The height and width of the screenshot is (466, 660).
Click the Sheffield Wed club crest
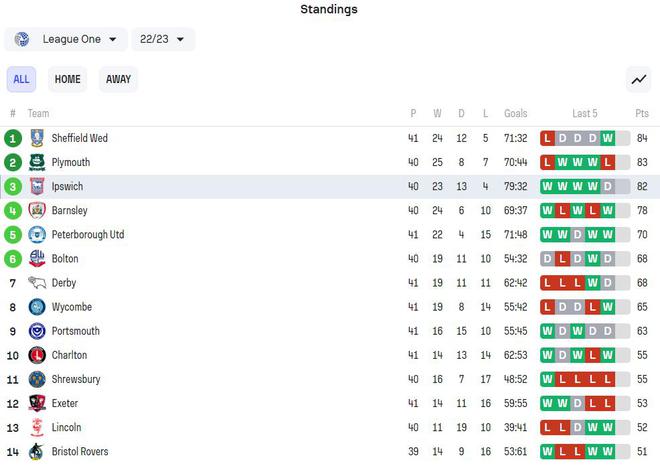tap(37, 138)
